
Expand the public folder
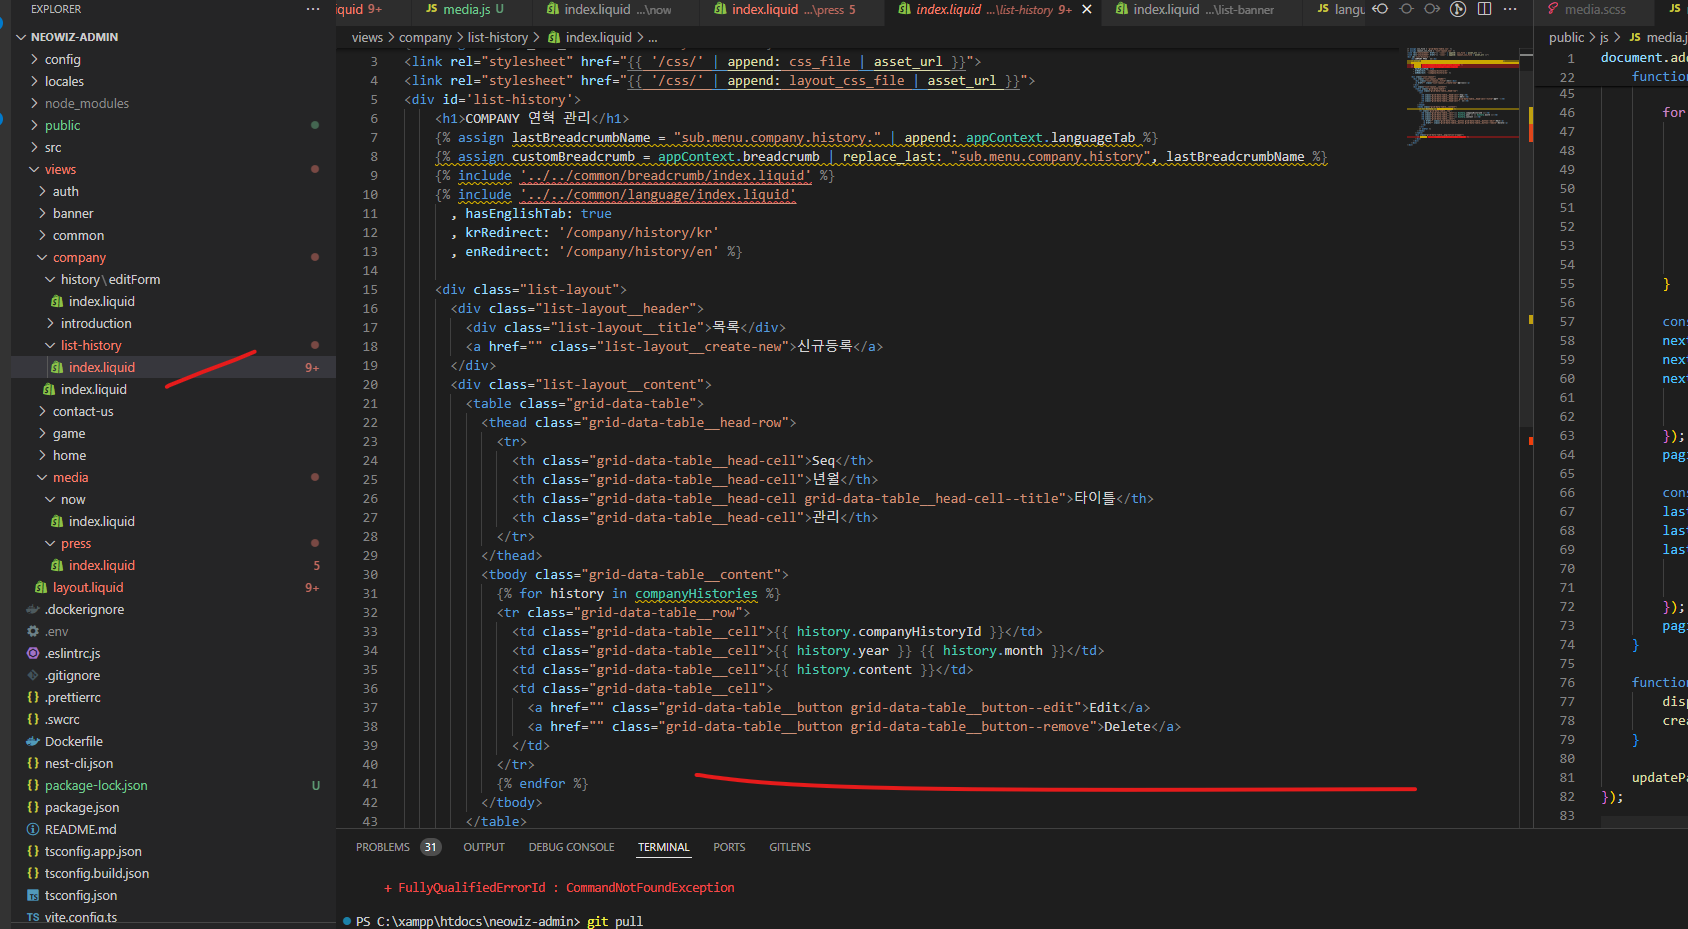(173, 125)
